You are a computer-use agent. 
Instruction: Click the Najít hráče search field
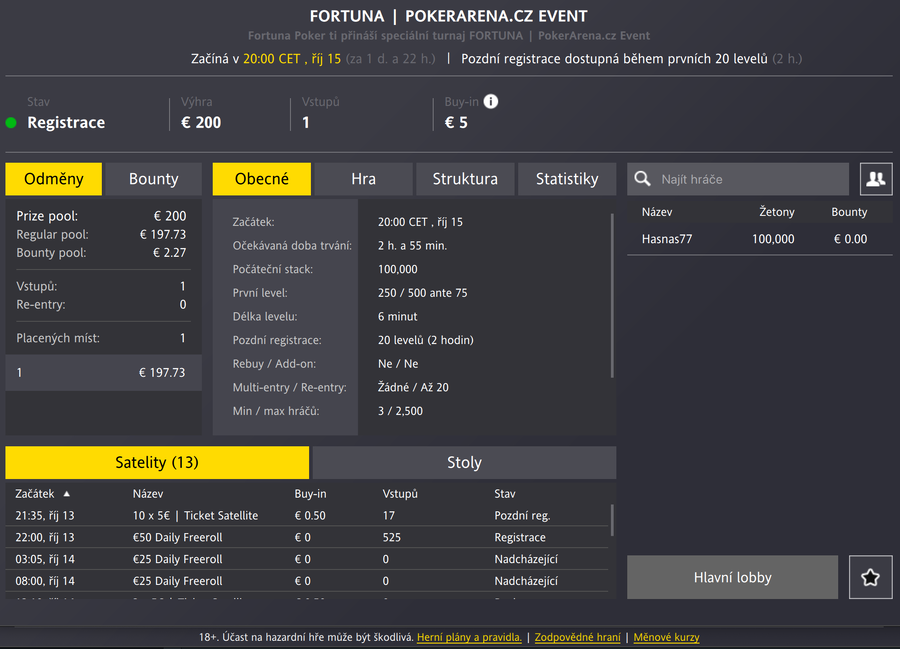click(x=750, y=179)
